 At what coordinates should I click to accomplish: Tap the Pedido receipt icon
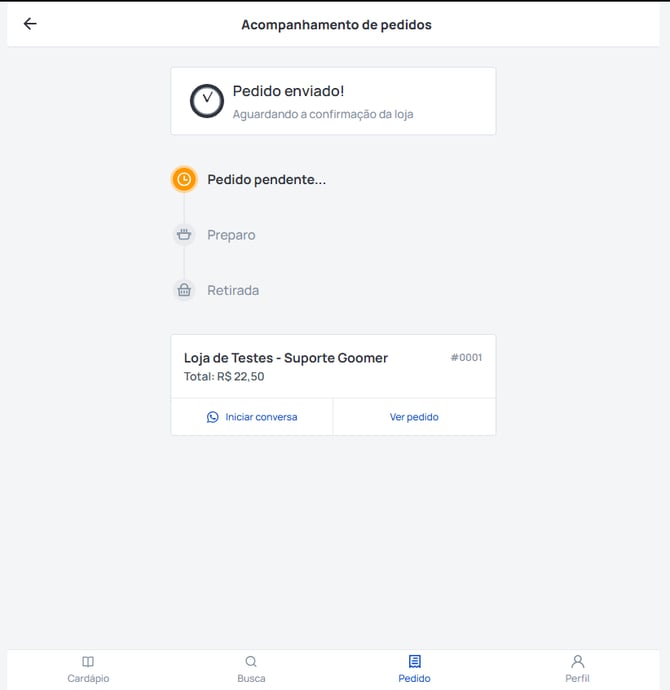pos(414,662)
